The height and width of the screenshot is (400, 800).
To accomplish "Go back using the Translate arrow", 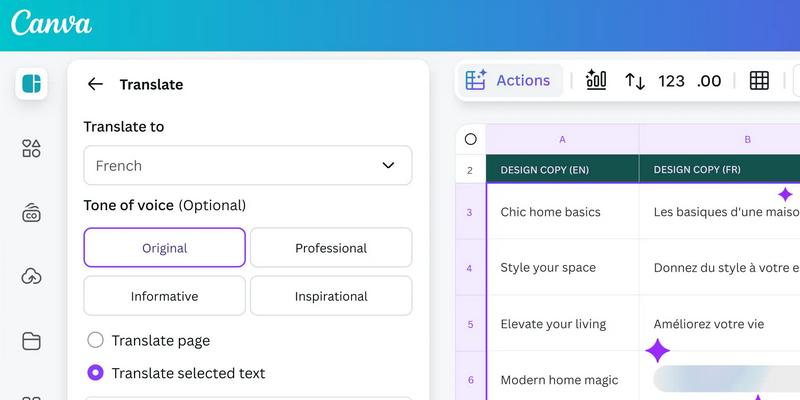I will [95, 84].
